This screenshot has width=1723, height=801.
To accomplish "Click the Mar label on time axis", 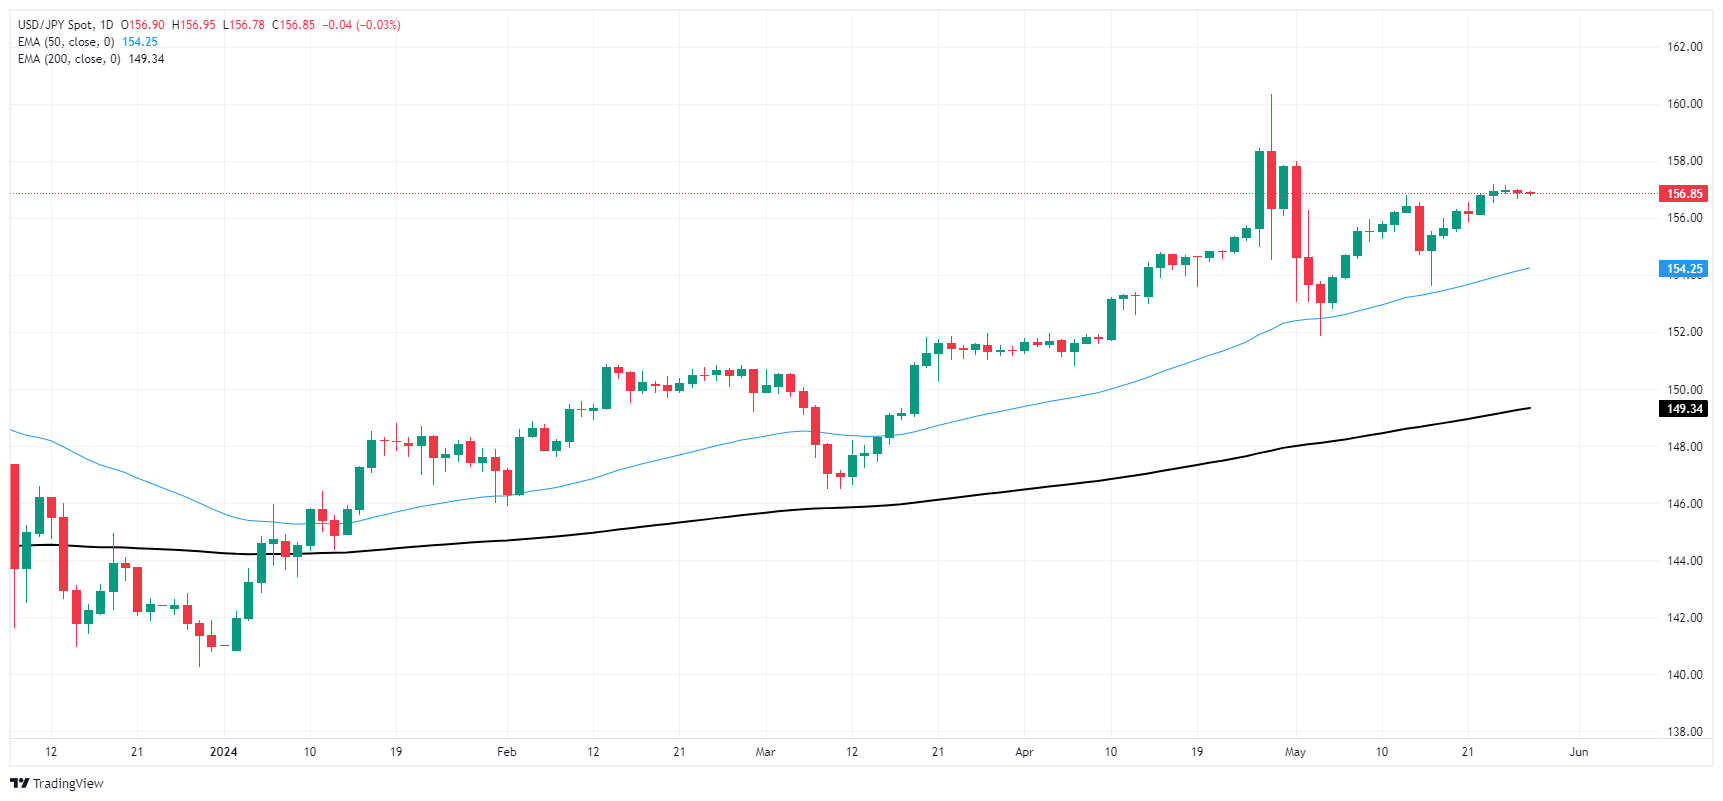I will [765, 752].
